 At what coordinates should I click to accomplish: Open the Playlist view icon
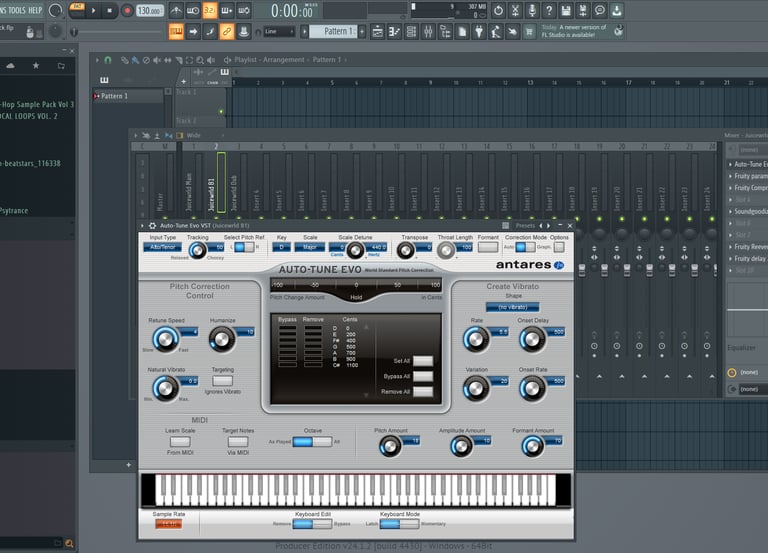pyautogui.click(x=377, y=32)
